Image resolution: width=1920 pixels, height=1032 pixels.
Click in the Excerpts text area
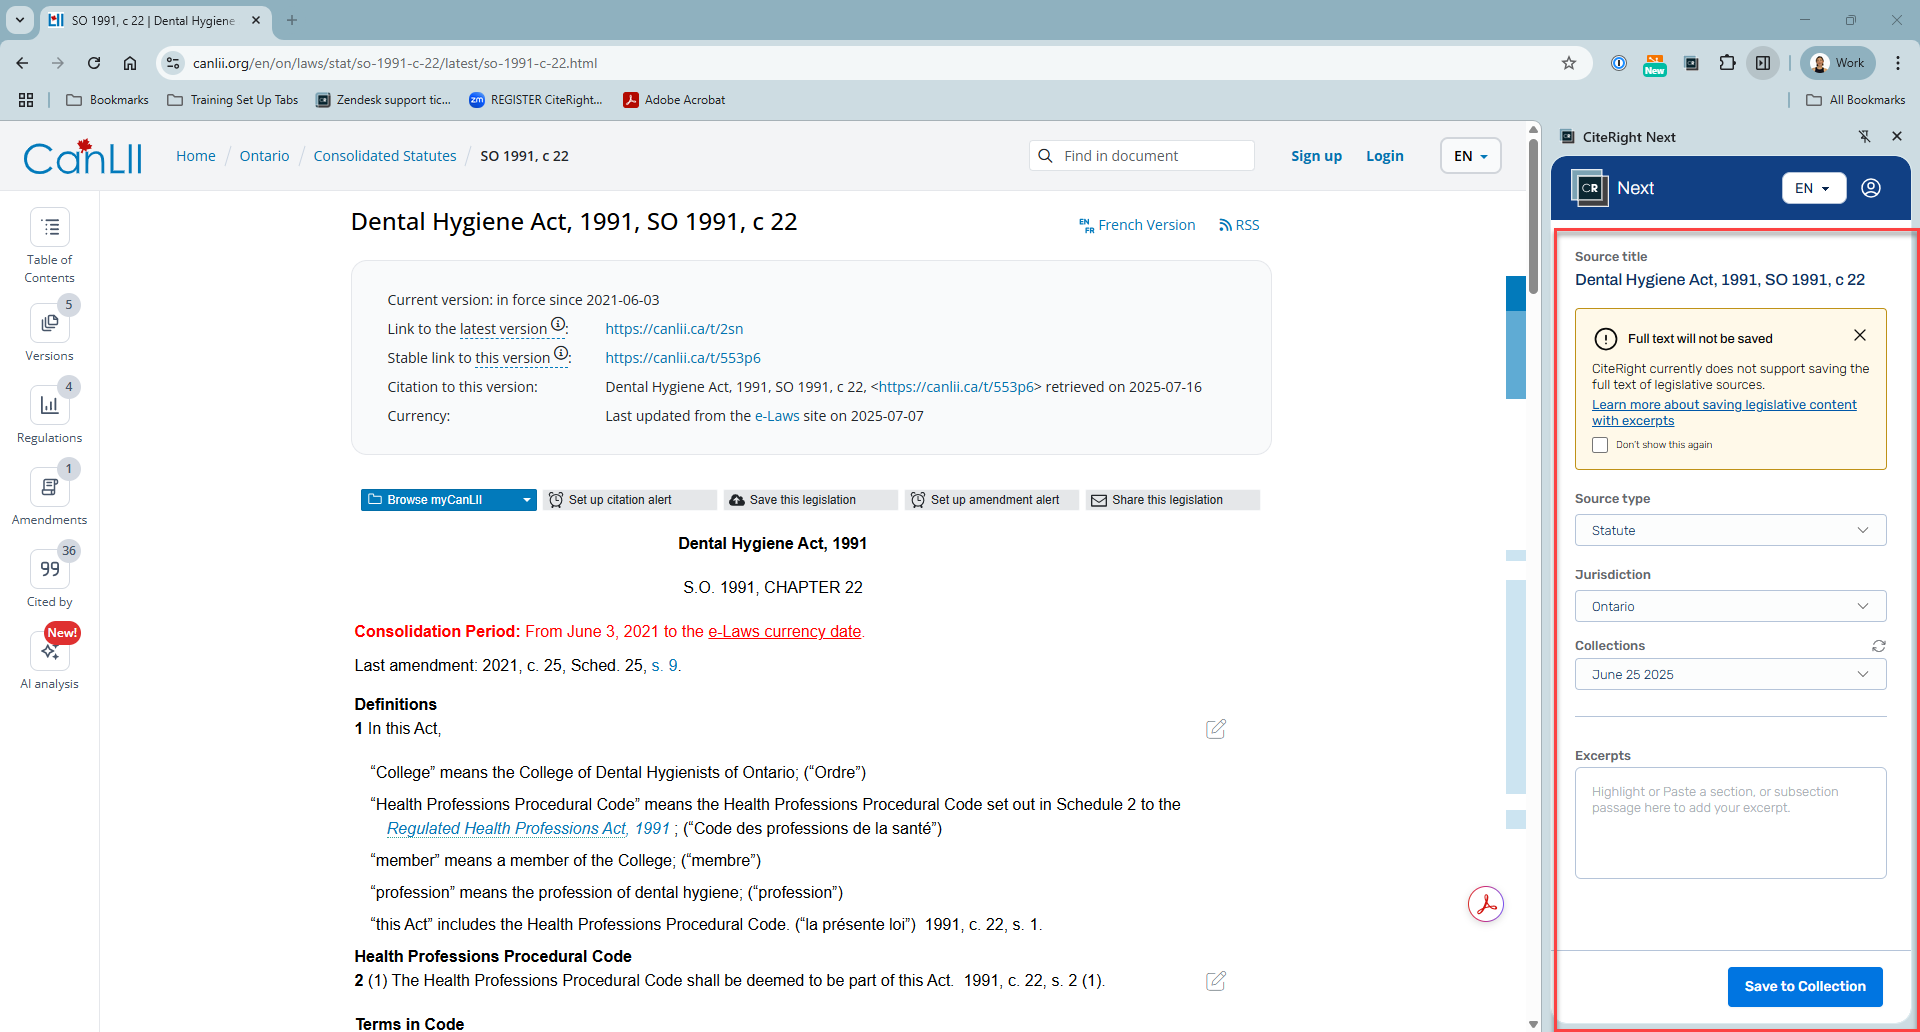[1730, 823]
